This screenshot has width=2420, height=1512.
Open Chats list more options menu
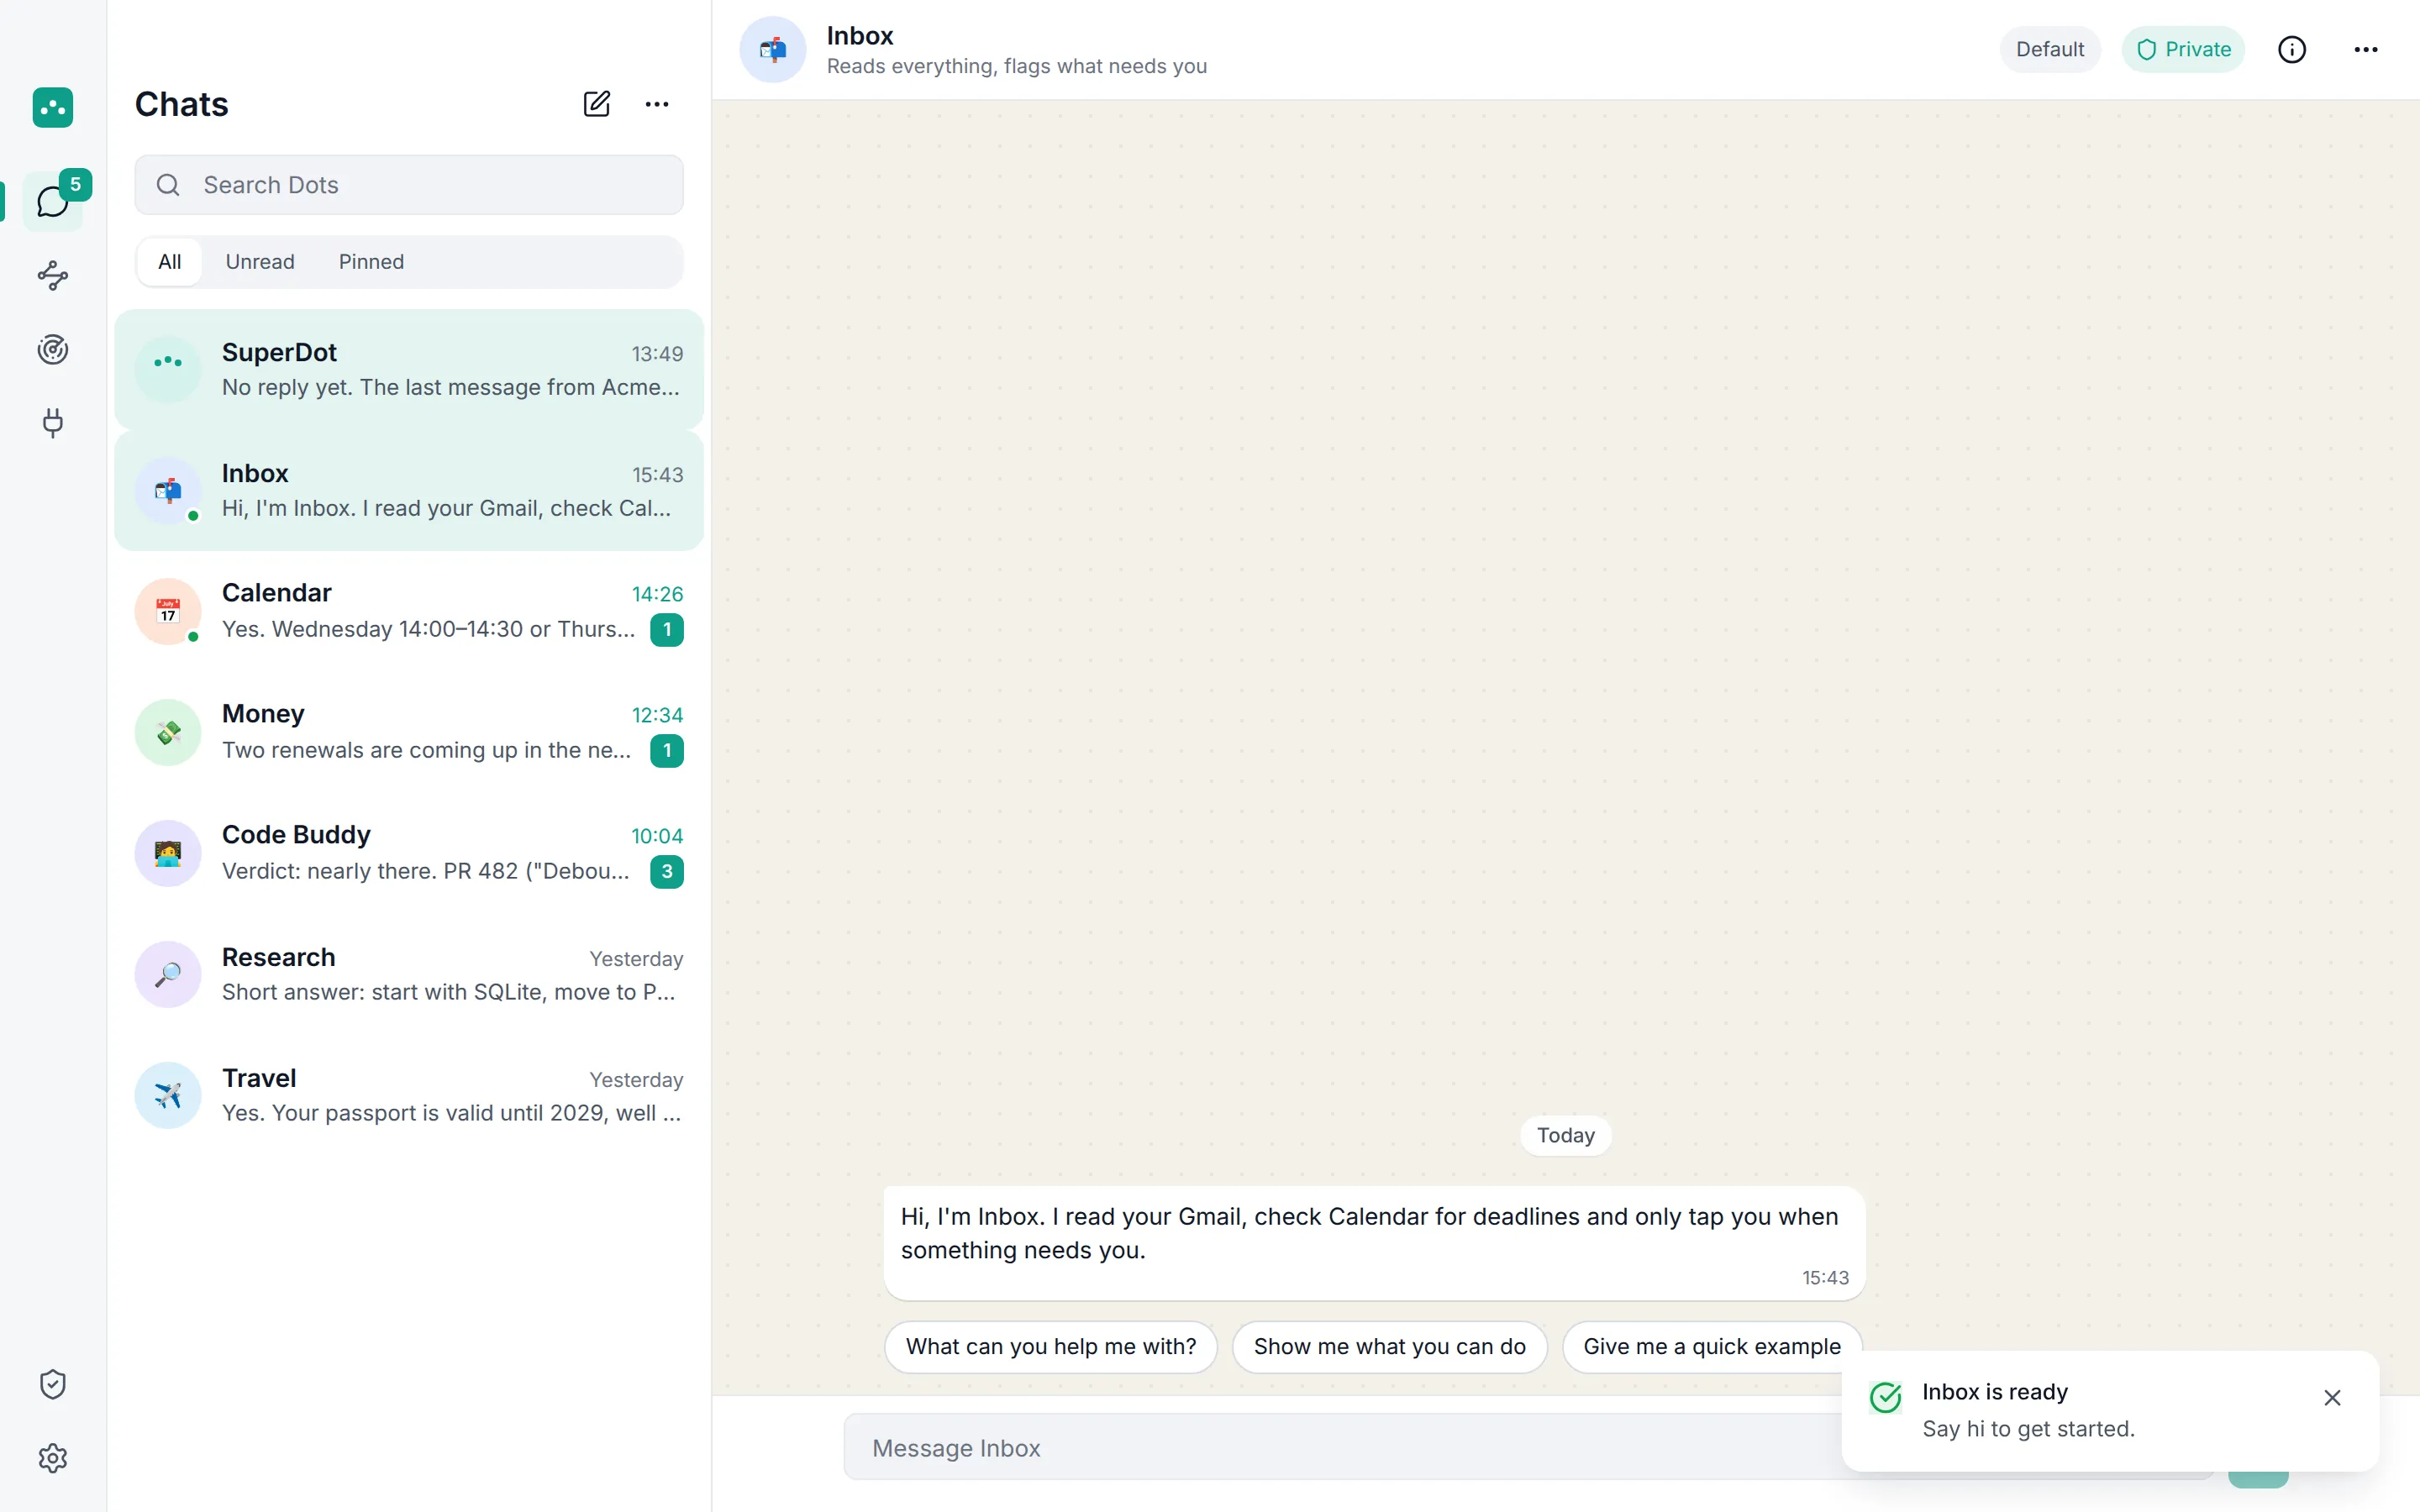pyautogui.click(x=657, y=104)
